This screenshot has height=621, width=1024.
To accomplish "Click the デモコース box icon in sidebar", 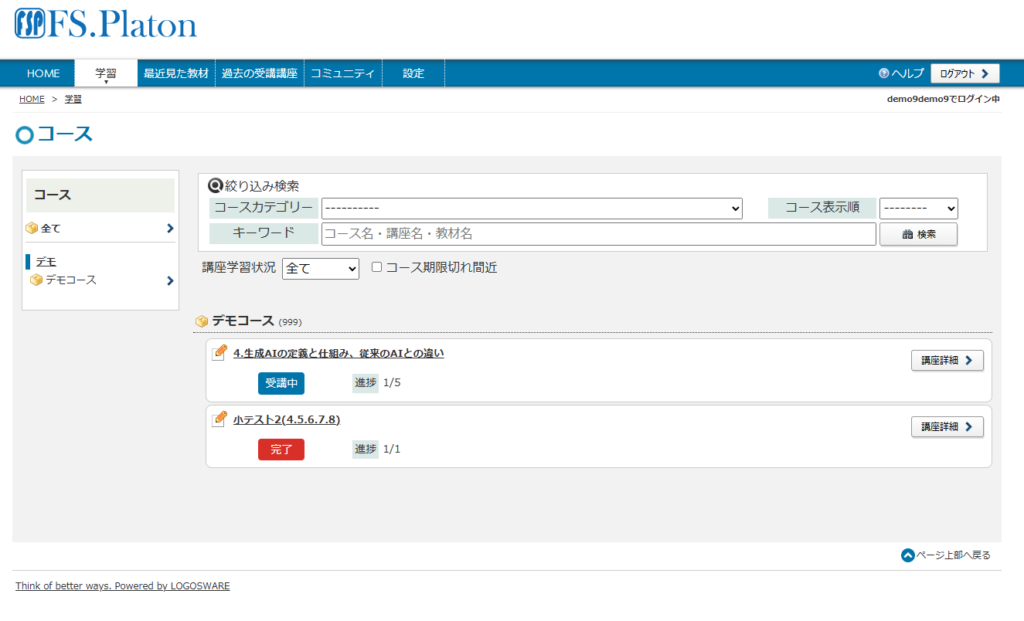I will (36, 280).
